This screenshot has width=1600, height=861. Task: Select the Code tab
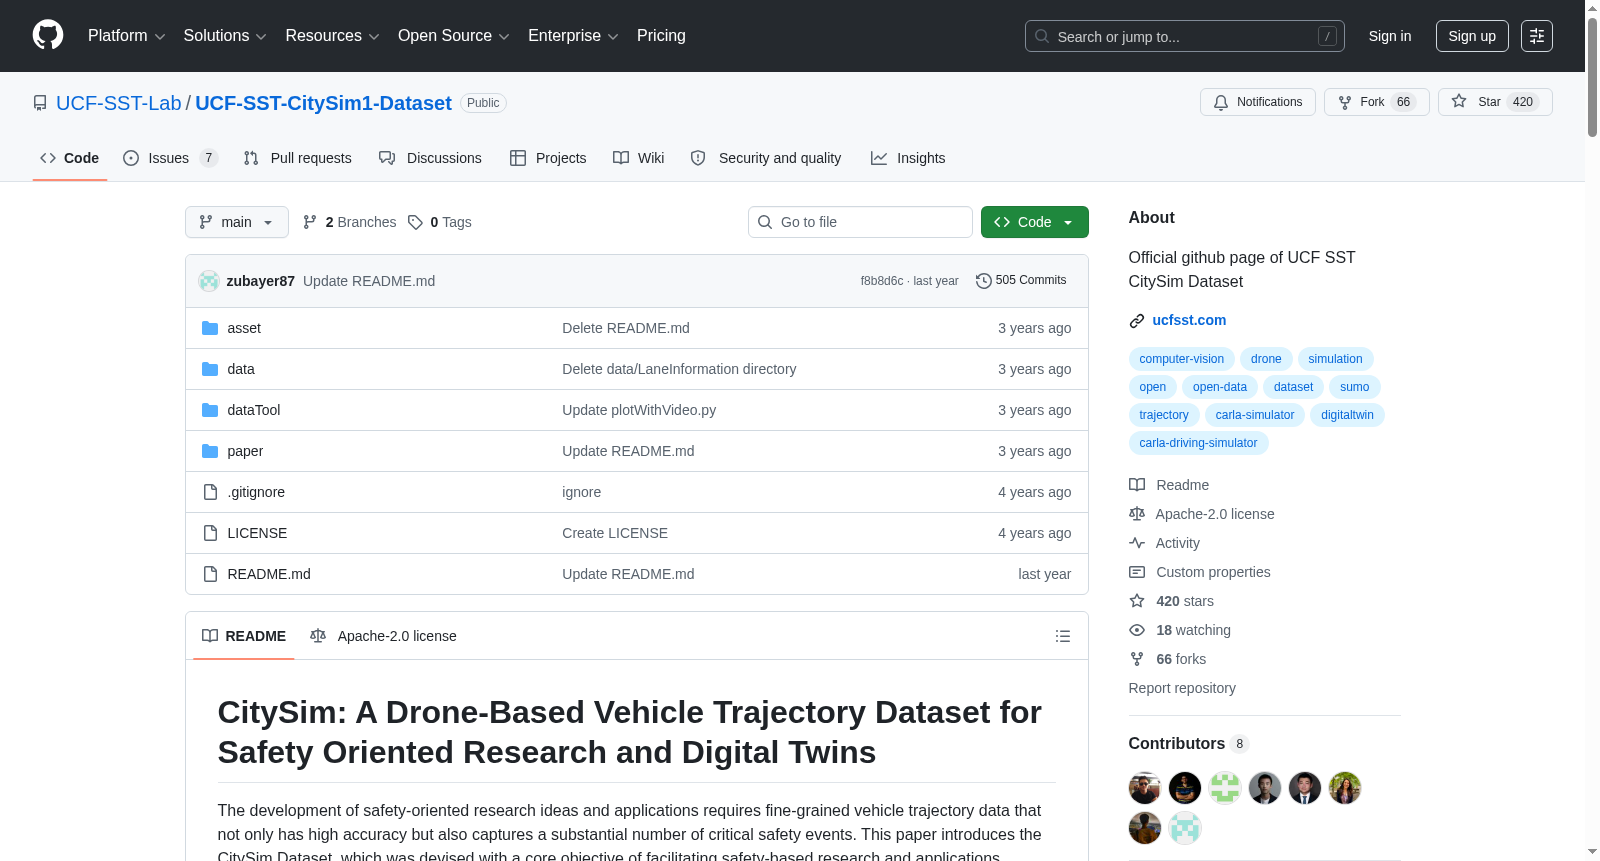pyautogui.click(x=70, y=158)
